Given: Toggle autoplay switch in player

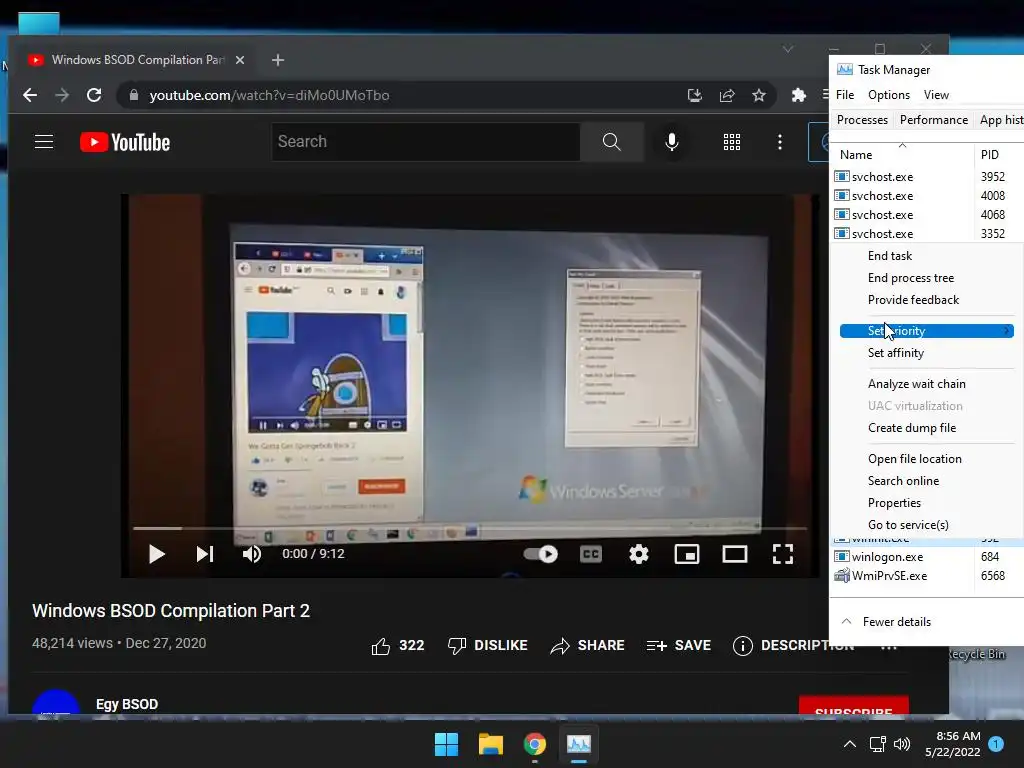Looking at the screenshot, I should [x=541, y=554].
